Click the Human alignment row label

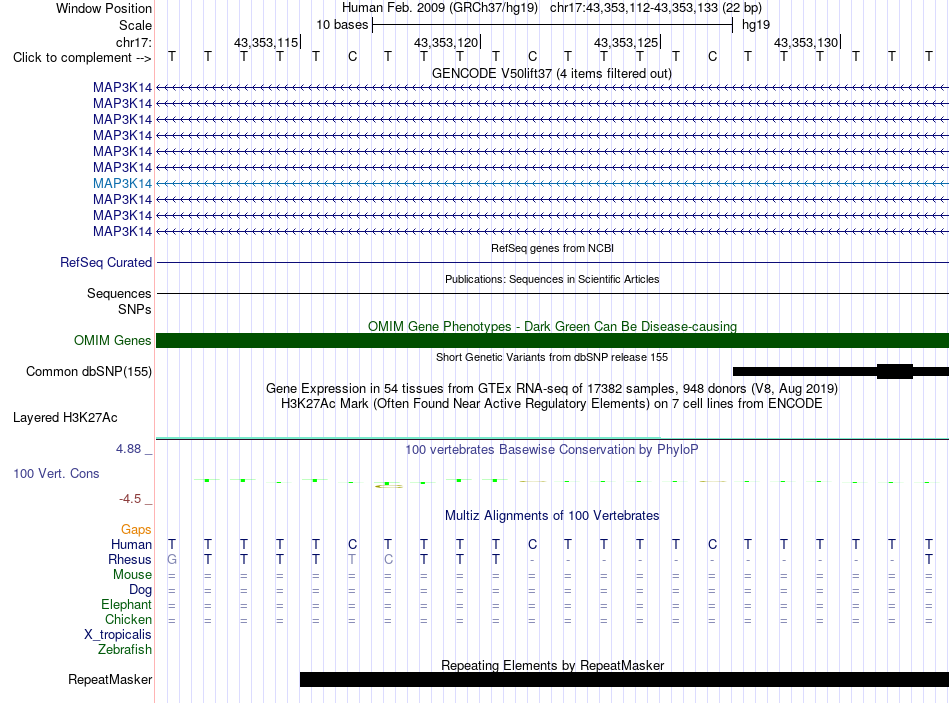[x=131, y=544]
